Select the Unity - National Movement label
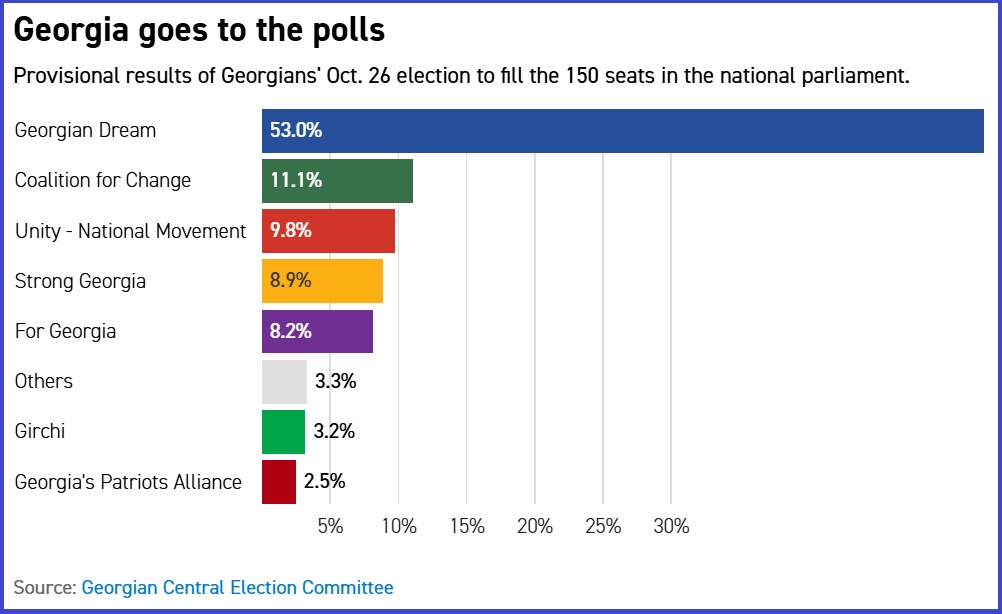Screen dimensions: 1002x614 point(130,231)
